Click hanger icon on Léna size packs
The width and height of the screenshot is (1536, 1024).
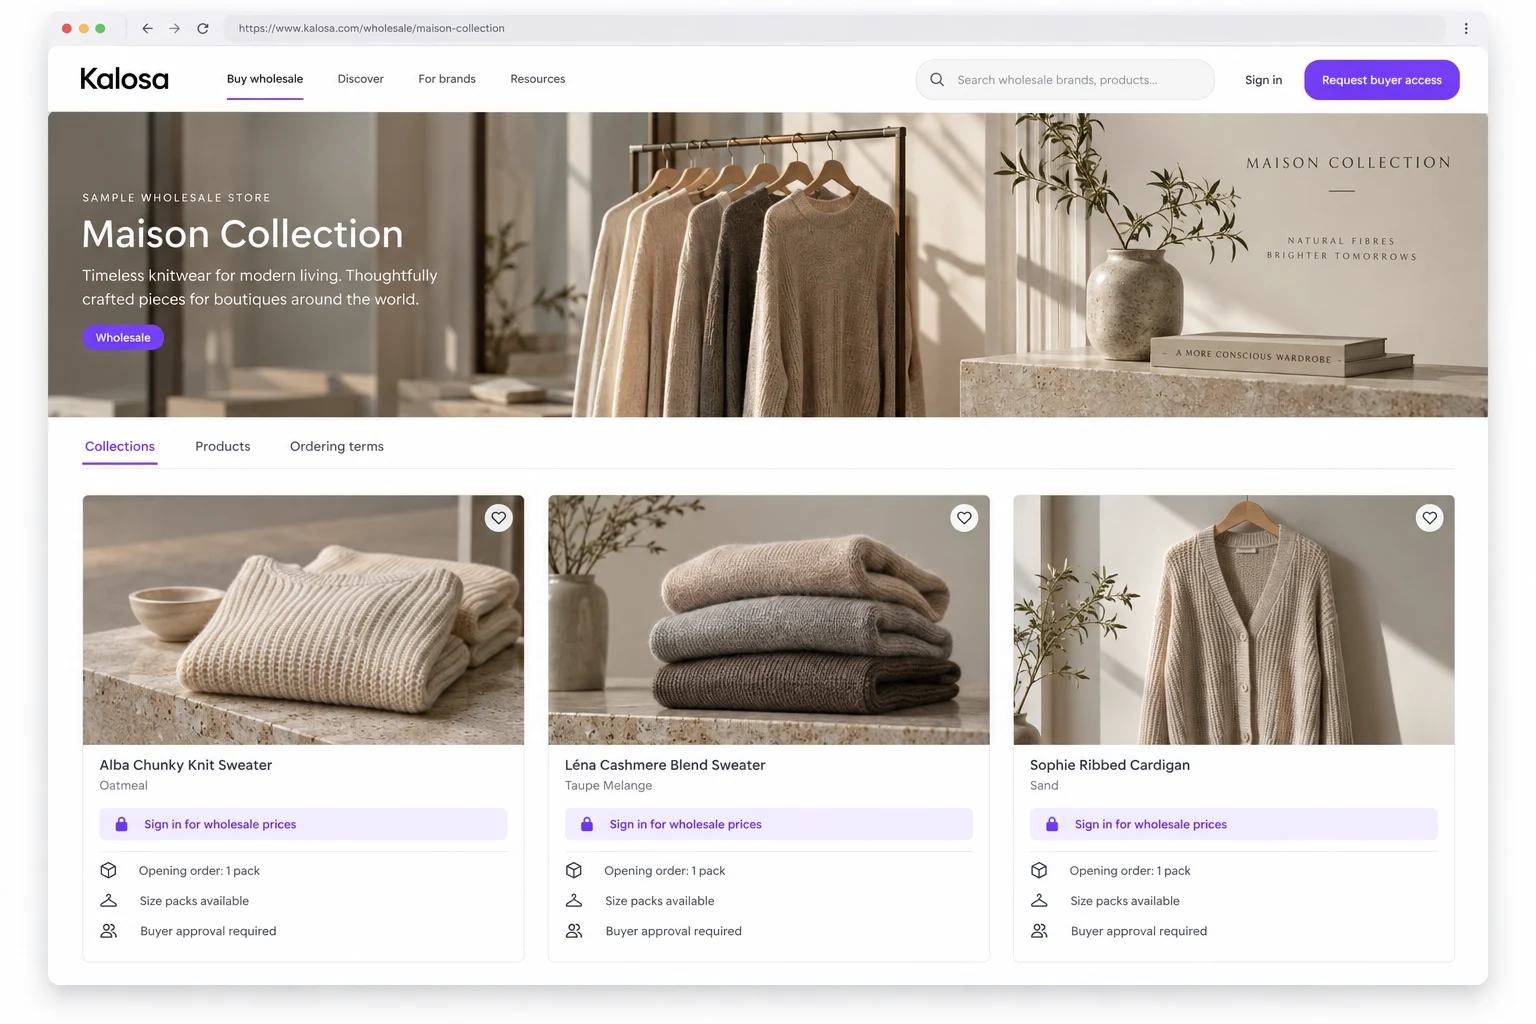[574, 901]
